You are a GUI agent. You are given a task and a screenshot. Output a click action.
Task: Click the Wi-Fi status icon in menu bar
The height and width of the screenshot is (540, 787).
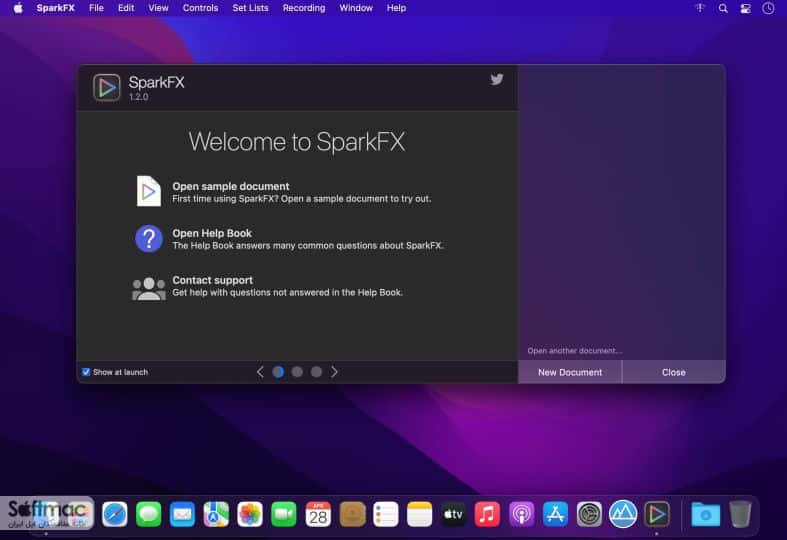[x=700, y=8]
